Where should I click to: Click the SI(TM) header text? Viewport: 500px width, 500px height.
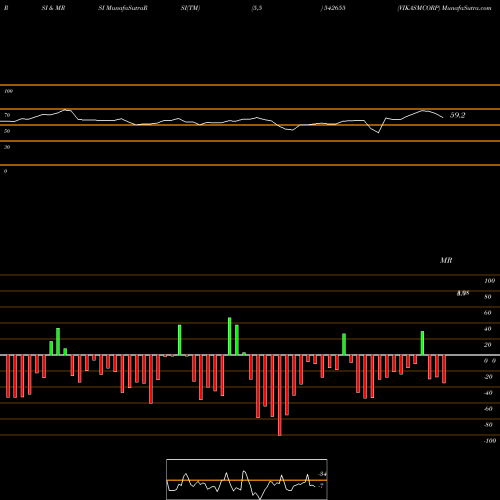coord(190,8)
